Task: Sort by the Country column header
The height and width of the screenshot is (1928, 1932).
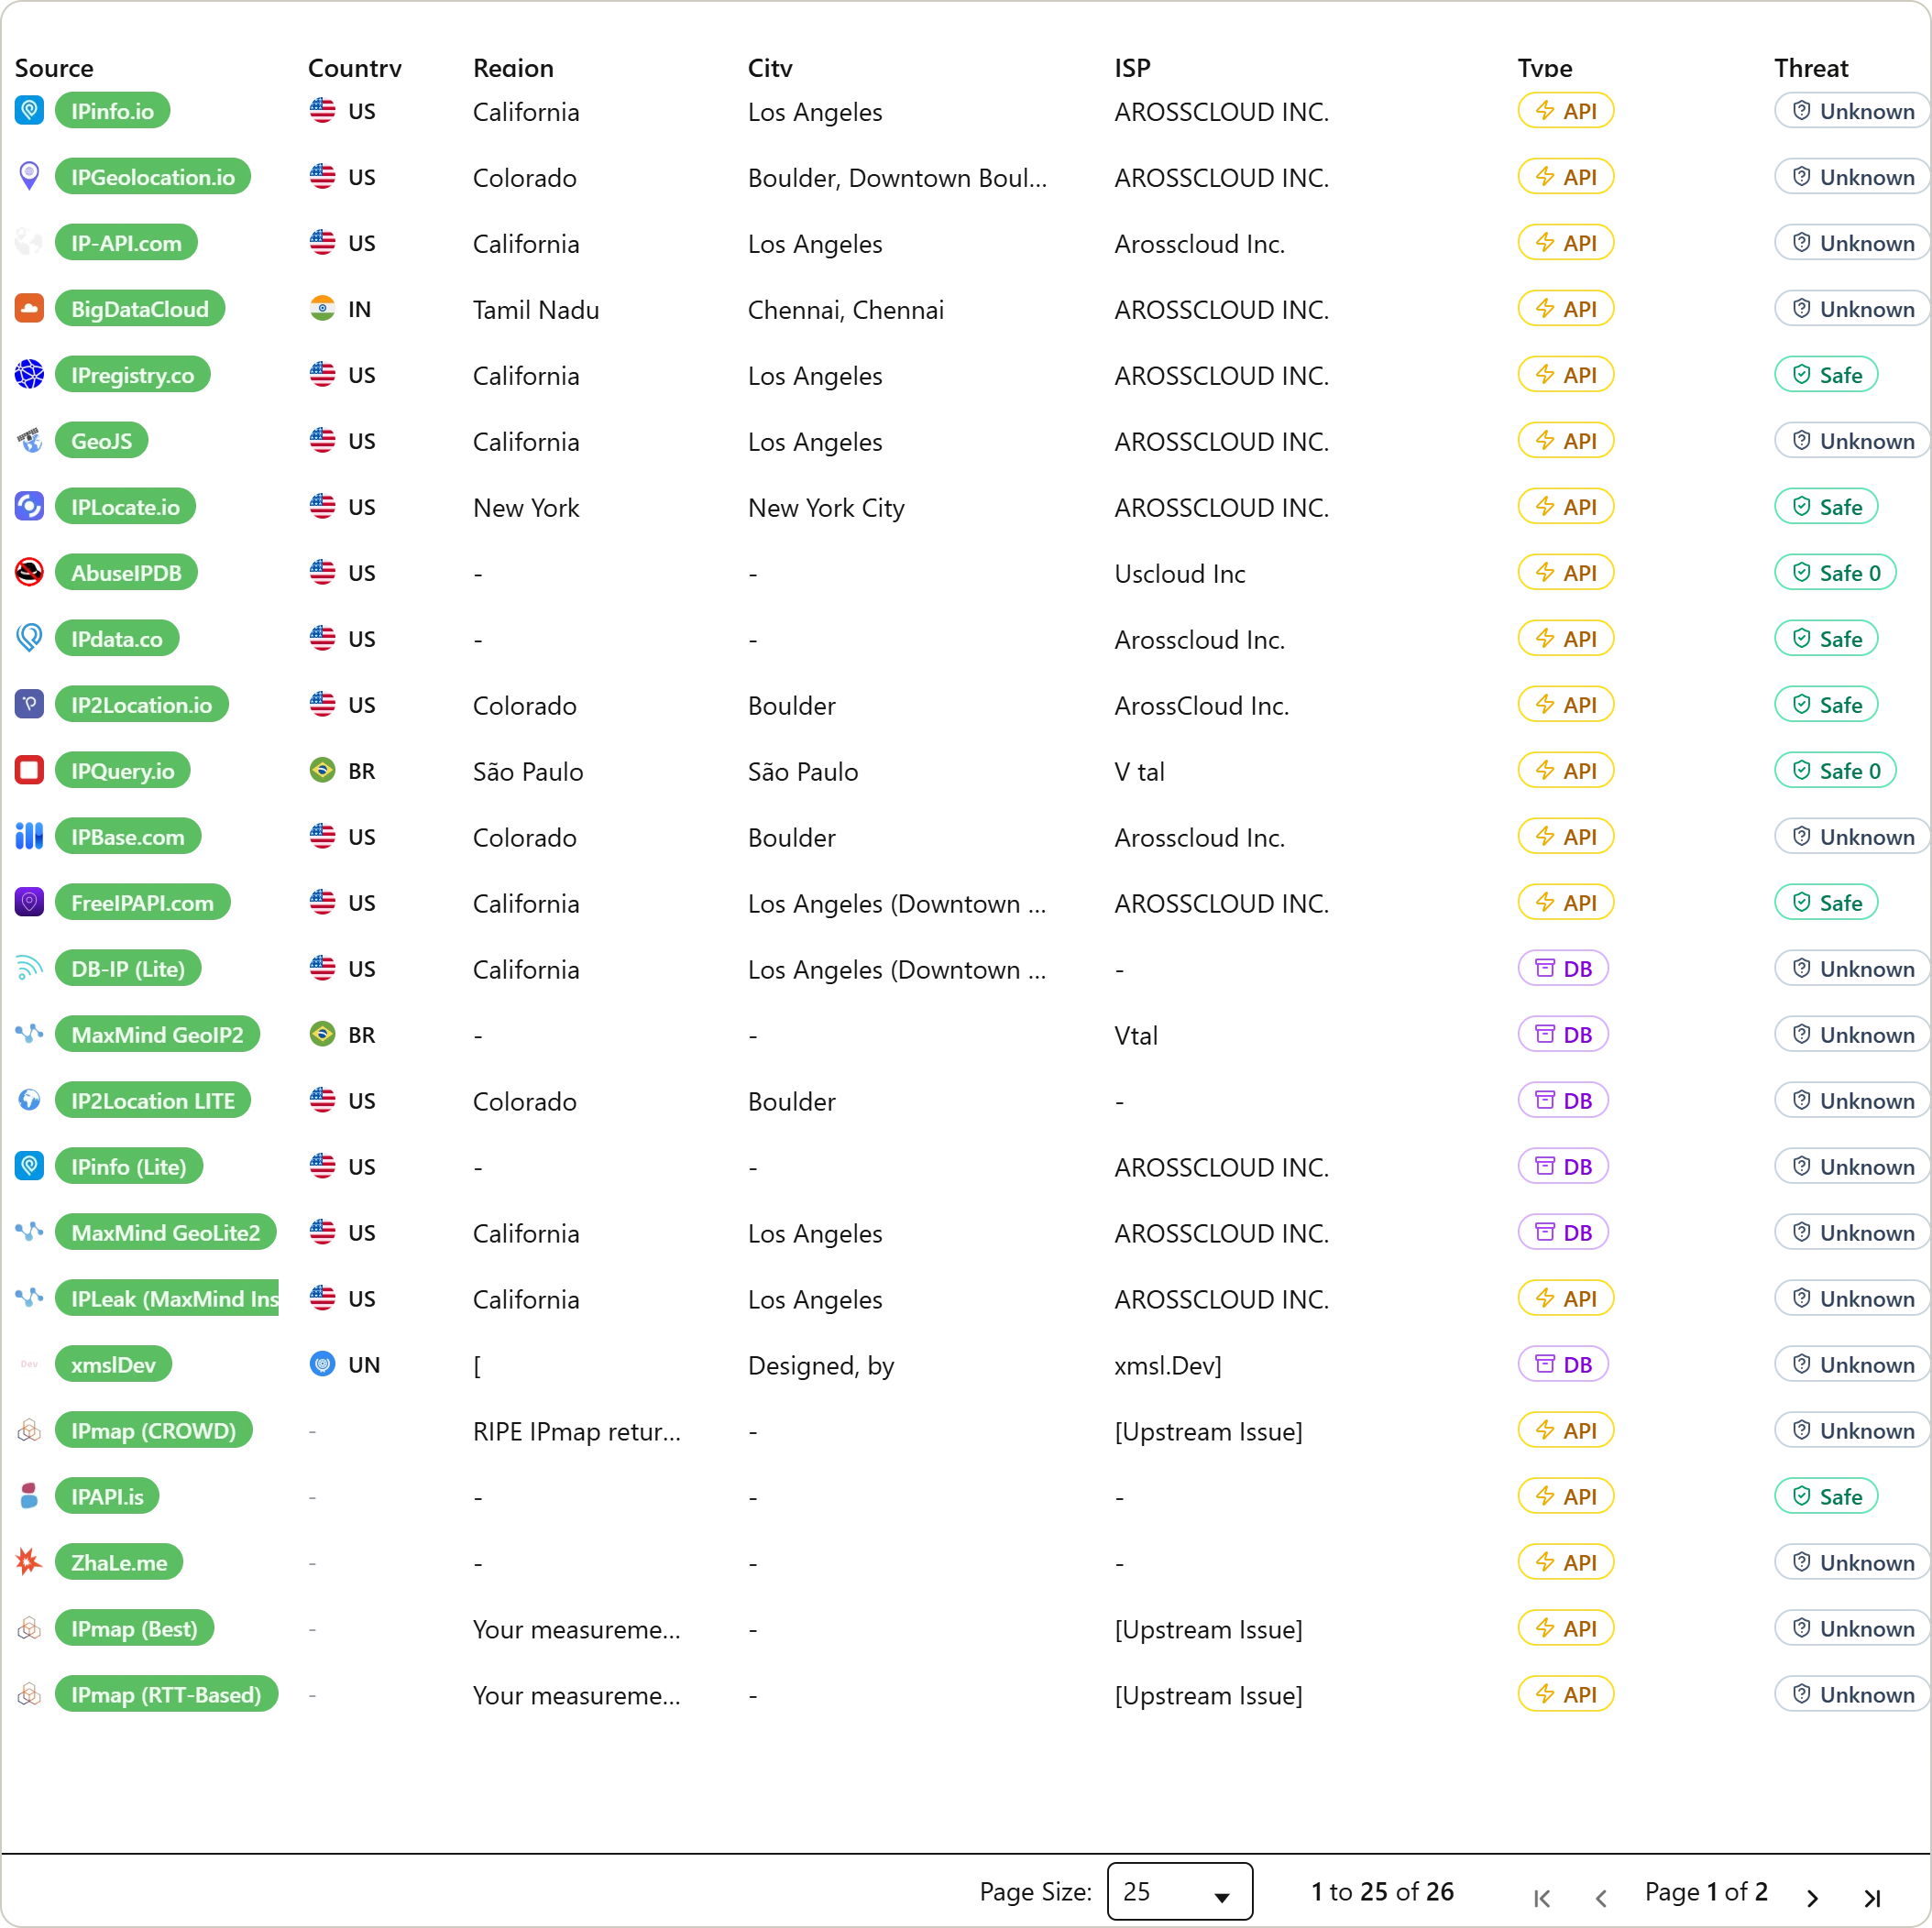Action: (355, 68)
